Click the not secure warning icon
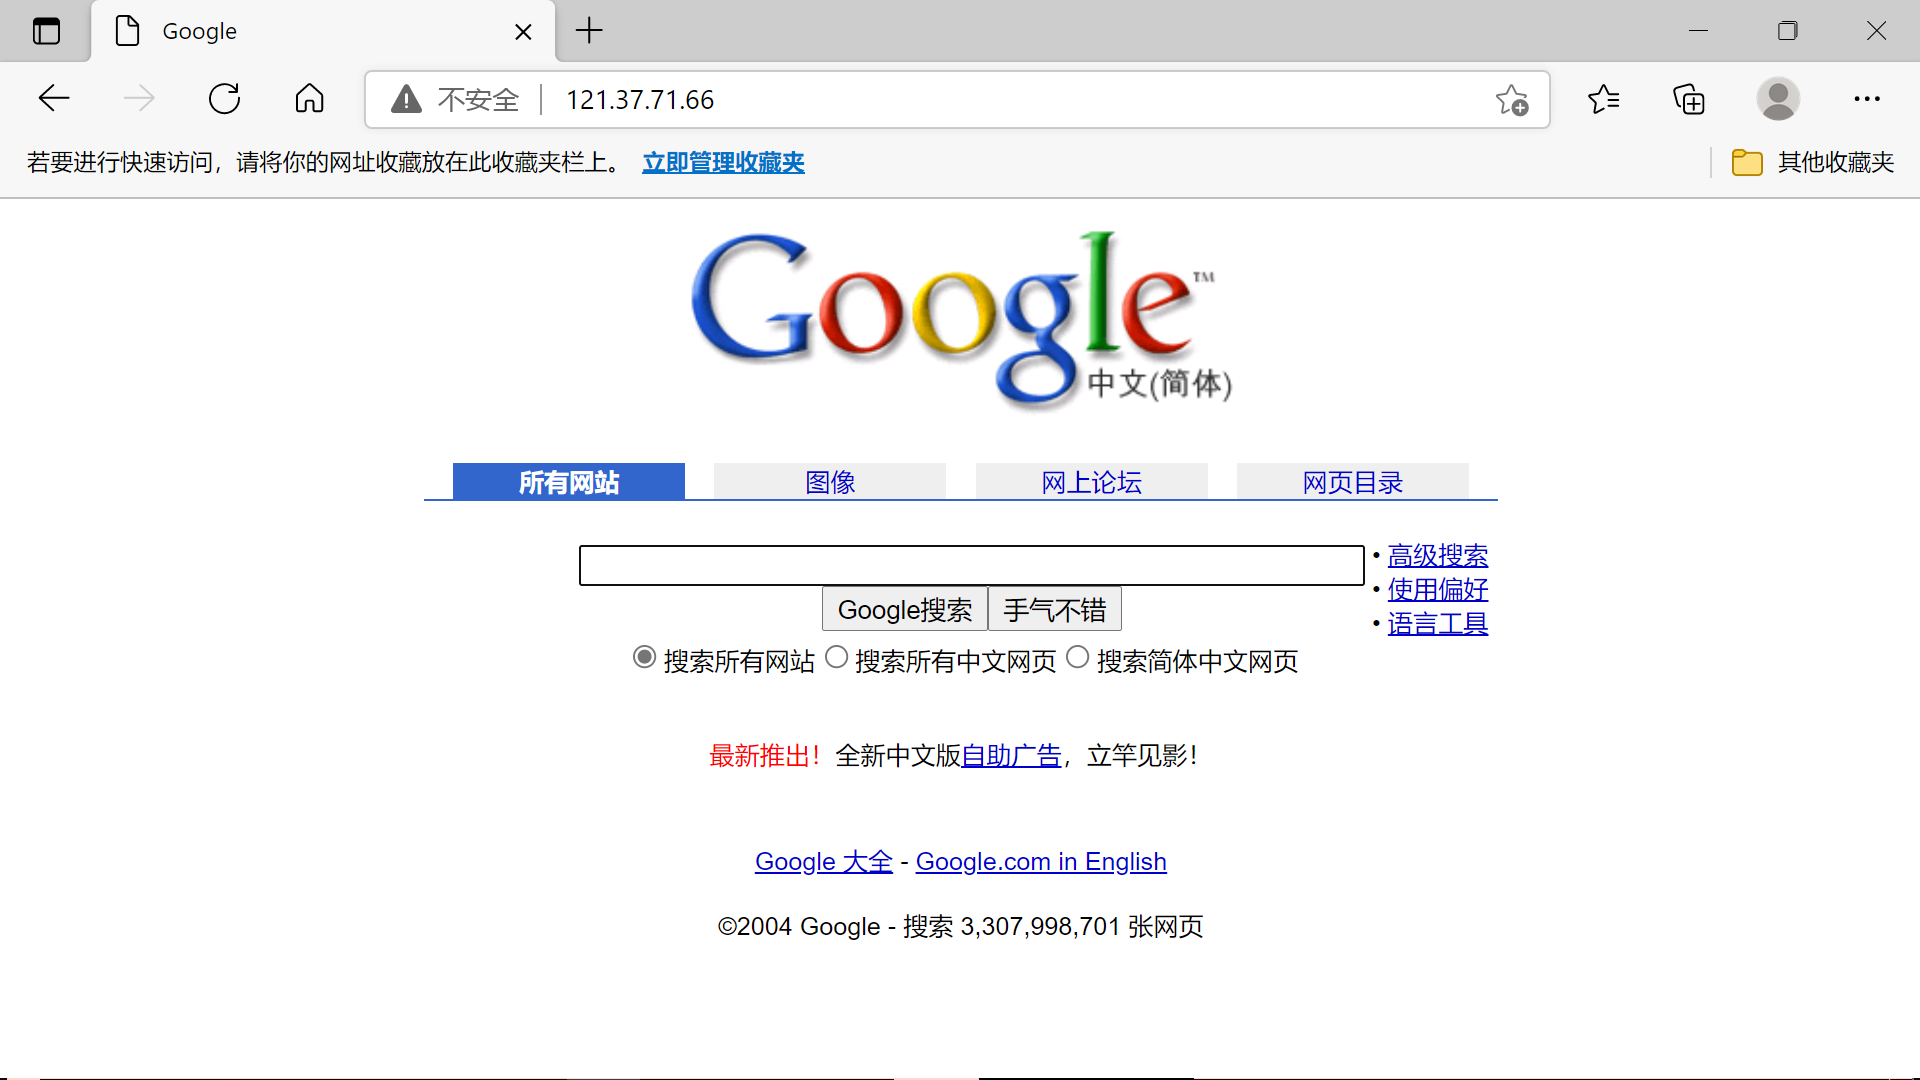Screen dimensions: 1920x1080 [406, 99]
